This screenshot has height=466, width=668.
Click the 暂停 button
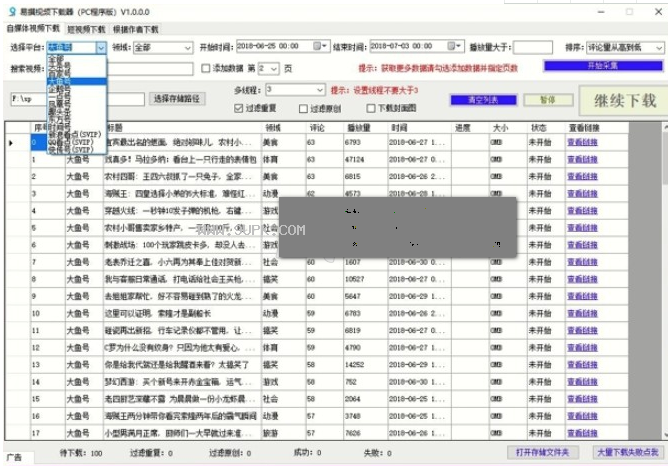pos(548,100)
